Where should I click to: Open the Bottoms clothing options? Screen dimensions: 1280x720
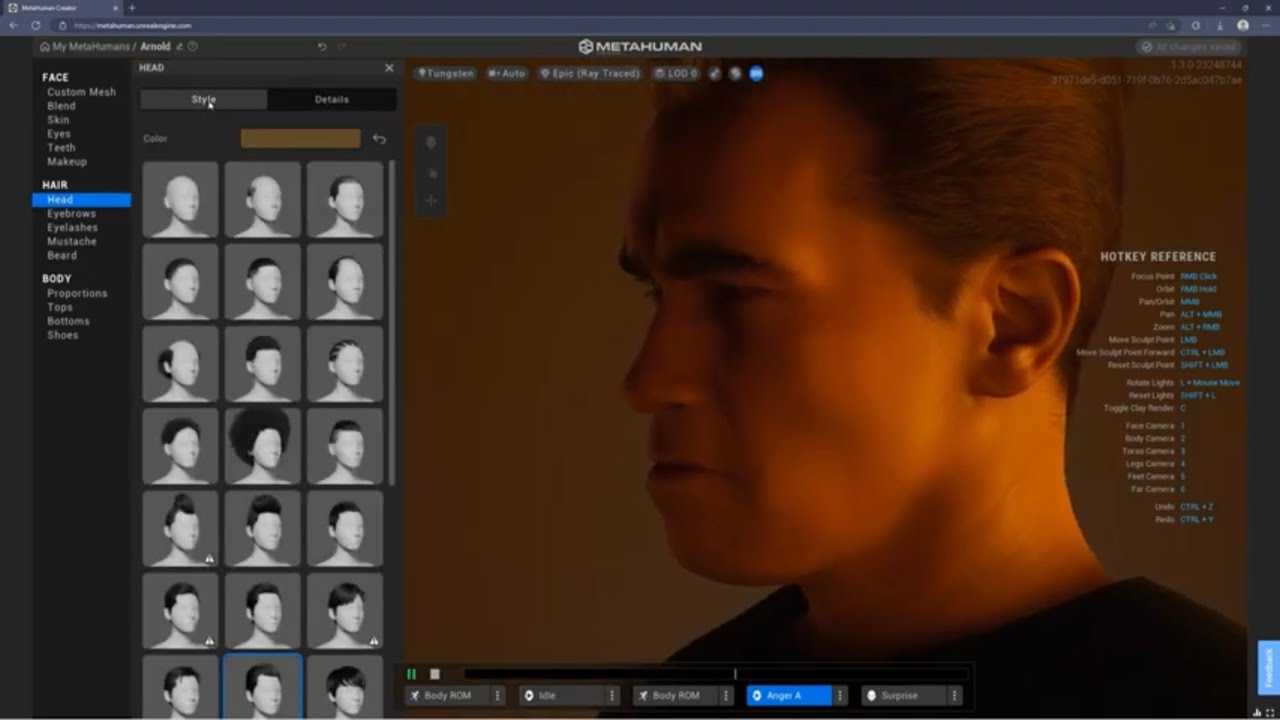68,322
